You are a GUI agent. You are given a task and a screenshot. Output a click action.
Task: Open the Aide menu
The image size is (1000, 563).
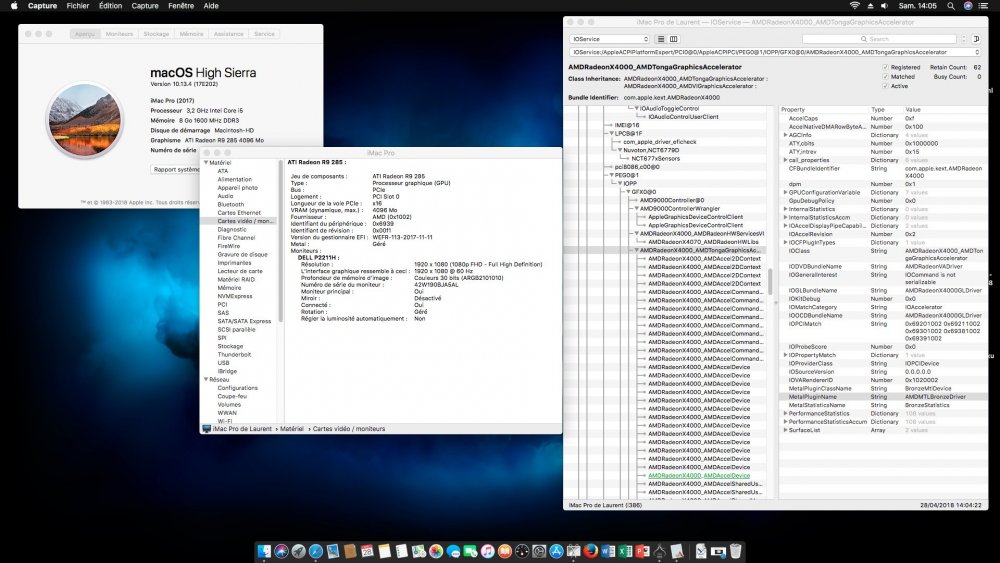pos(211,6)
